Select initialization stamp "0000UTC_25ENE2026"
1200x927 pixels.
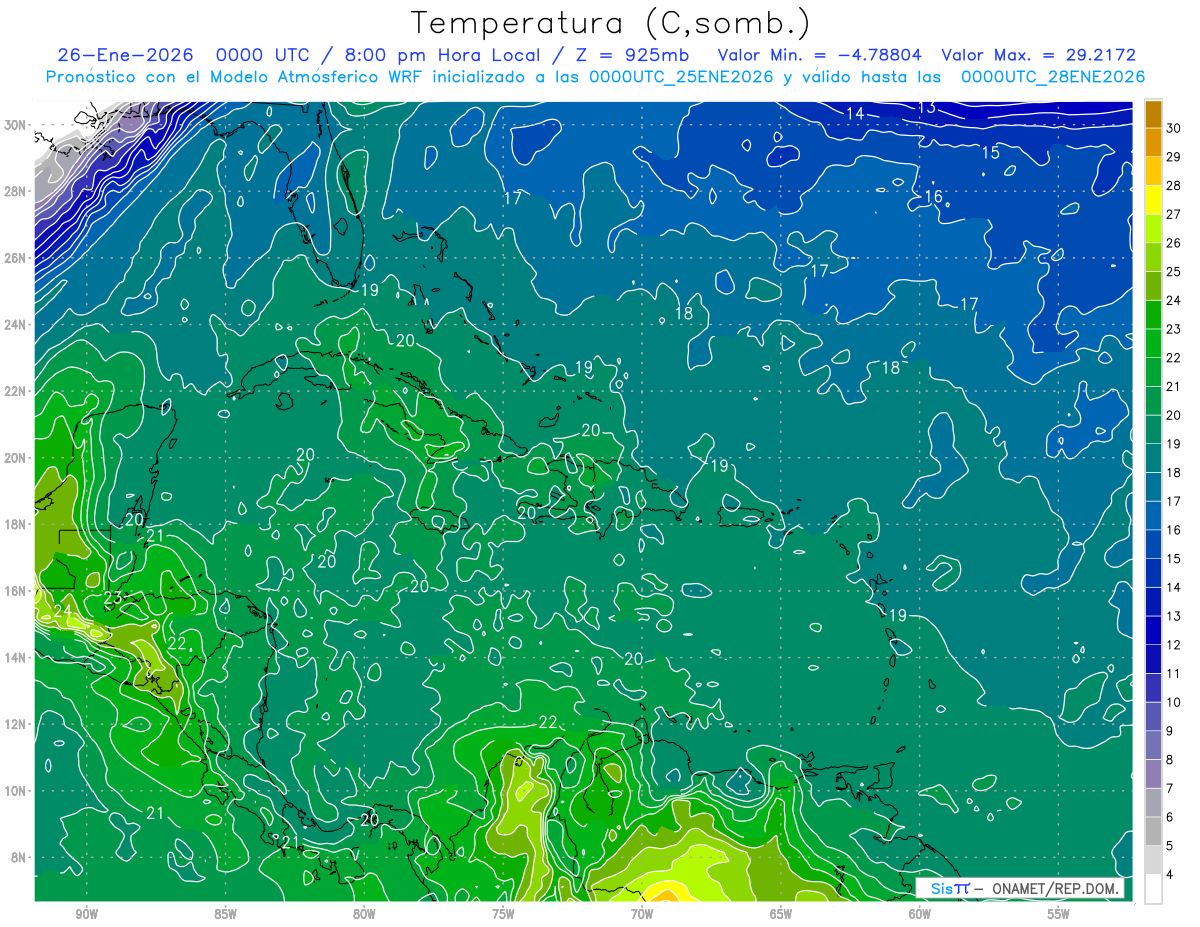(x=681, y=77)
